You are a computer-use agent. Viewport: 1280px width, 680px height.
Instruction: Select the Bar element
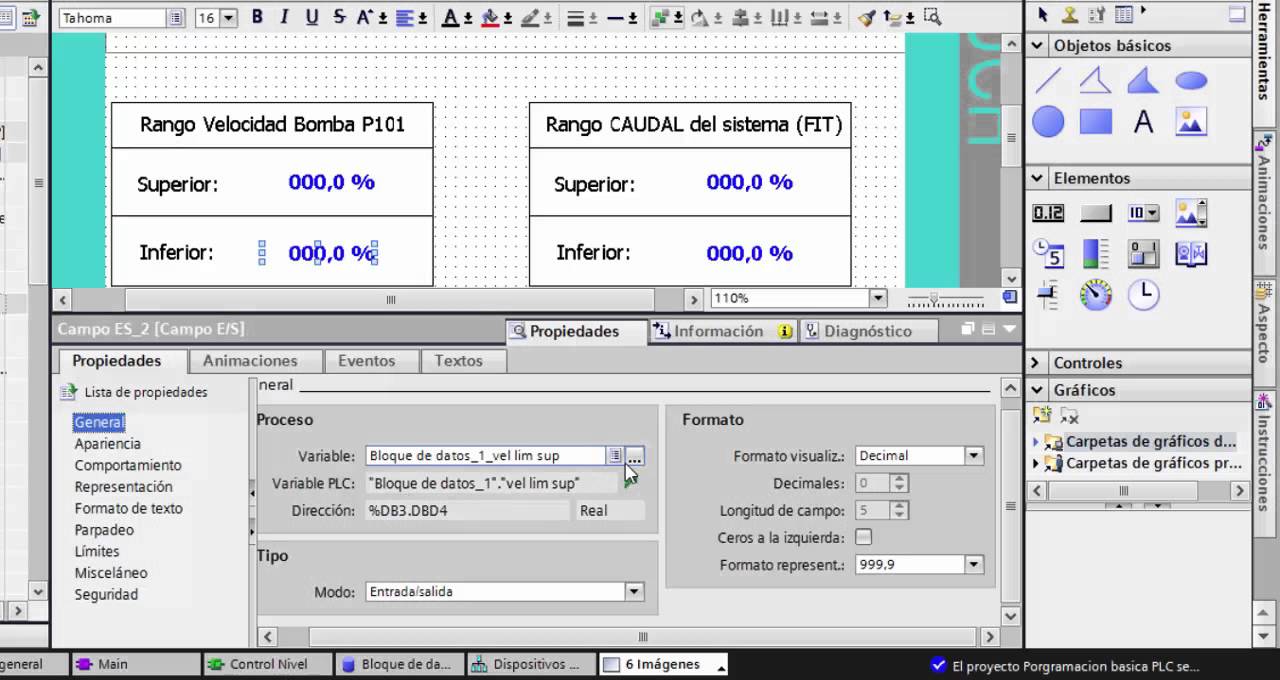(1096, 254)
